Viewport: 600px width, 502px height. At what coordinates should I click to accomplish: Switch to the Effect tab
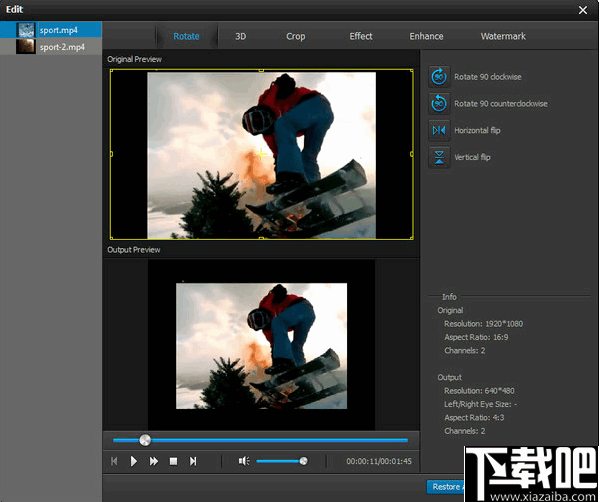point(361,36)
